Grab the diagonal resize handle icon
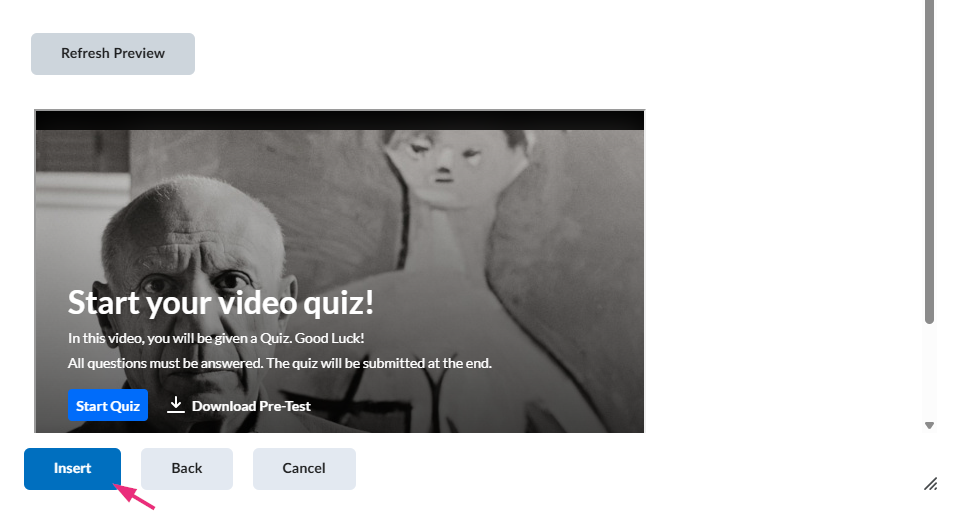This screenshot has width=958, height=516. click(930, 484)
